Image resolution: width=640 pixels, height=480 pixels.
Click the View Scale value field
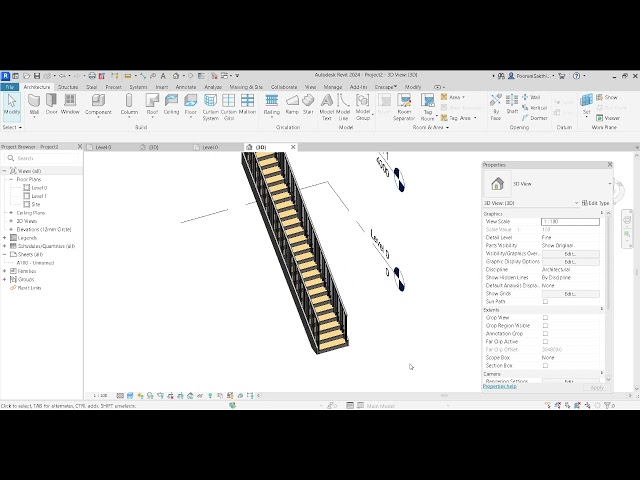point(570,222)
